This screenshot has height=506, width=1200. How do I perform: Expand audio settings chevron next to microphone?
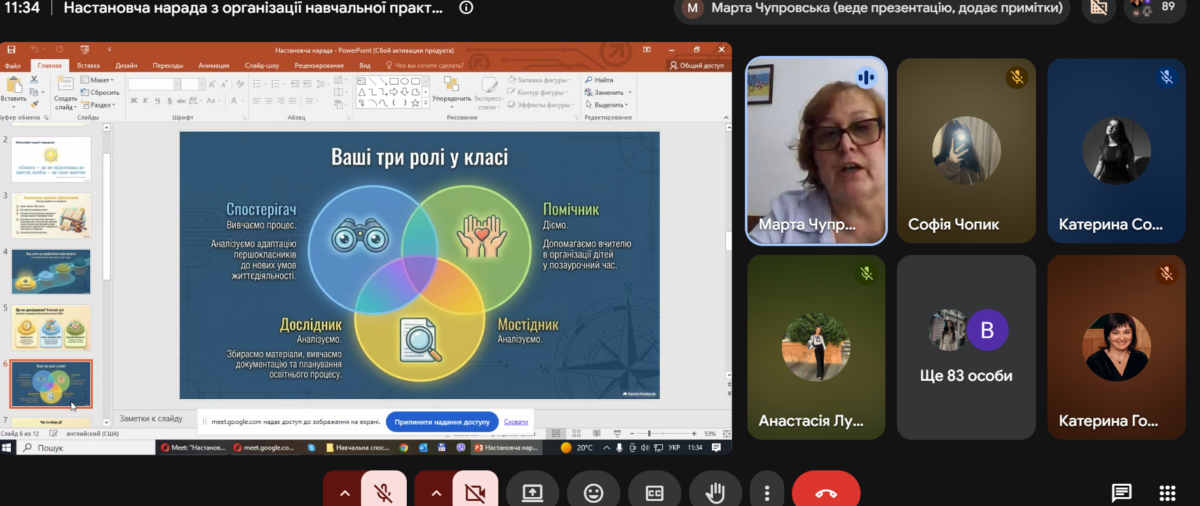[x=343, y=492]
